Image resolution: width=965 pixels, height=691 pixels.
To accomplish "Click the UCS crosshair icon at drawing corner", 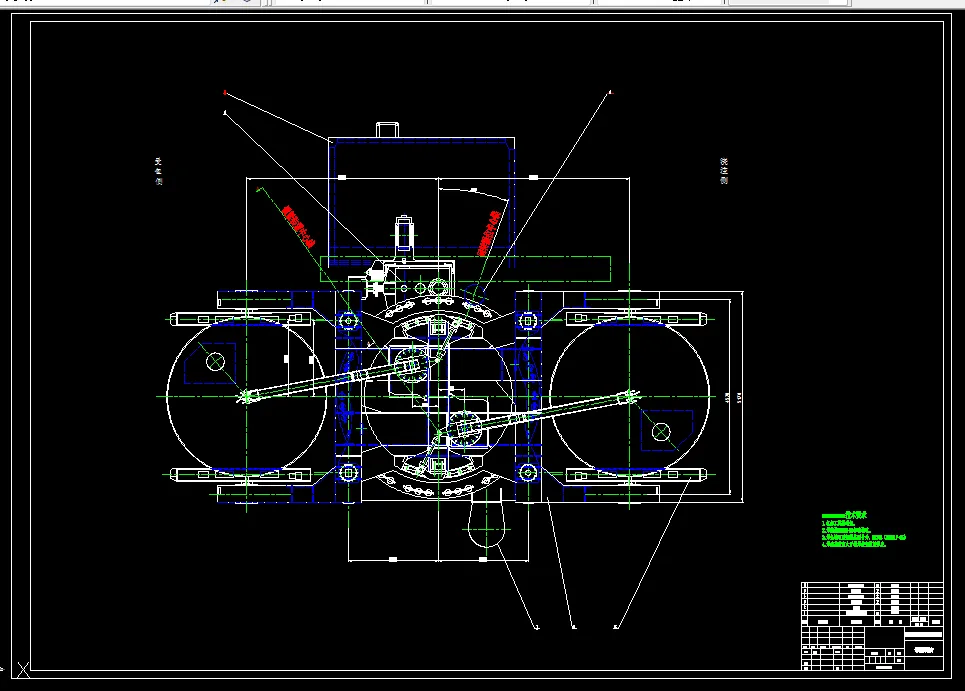I will [23, 669].
